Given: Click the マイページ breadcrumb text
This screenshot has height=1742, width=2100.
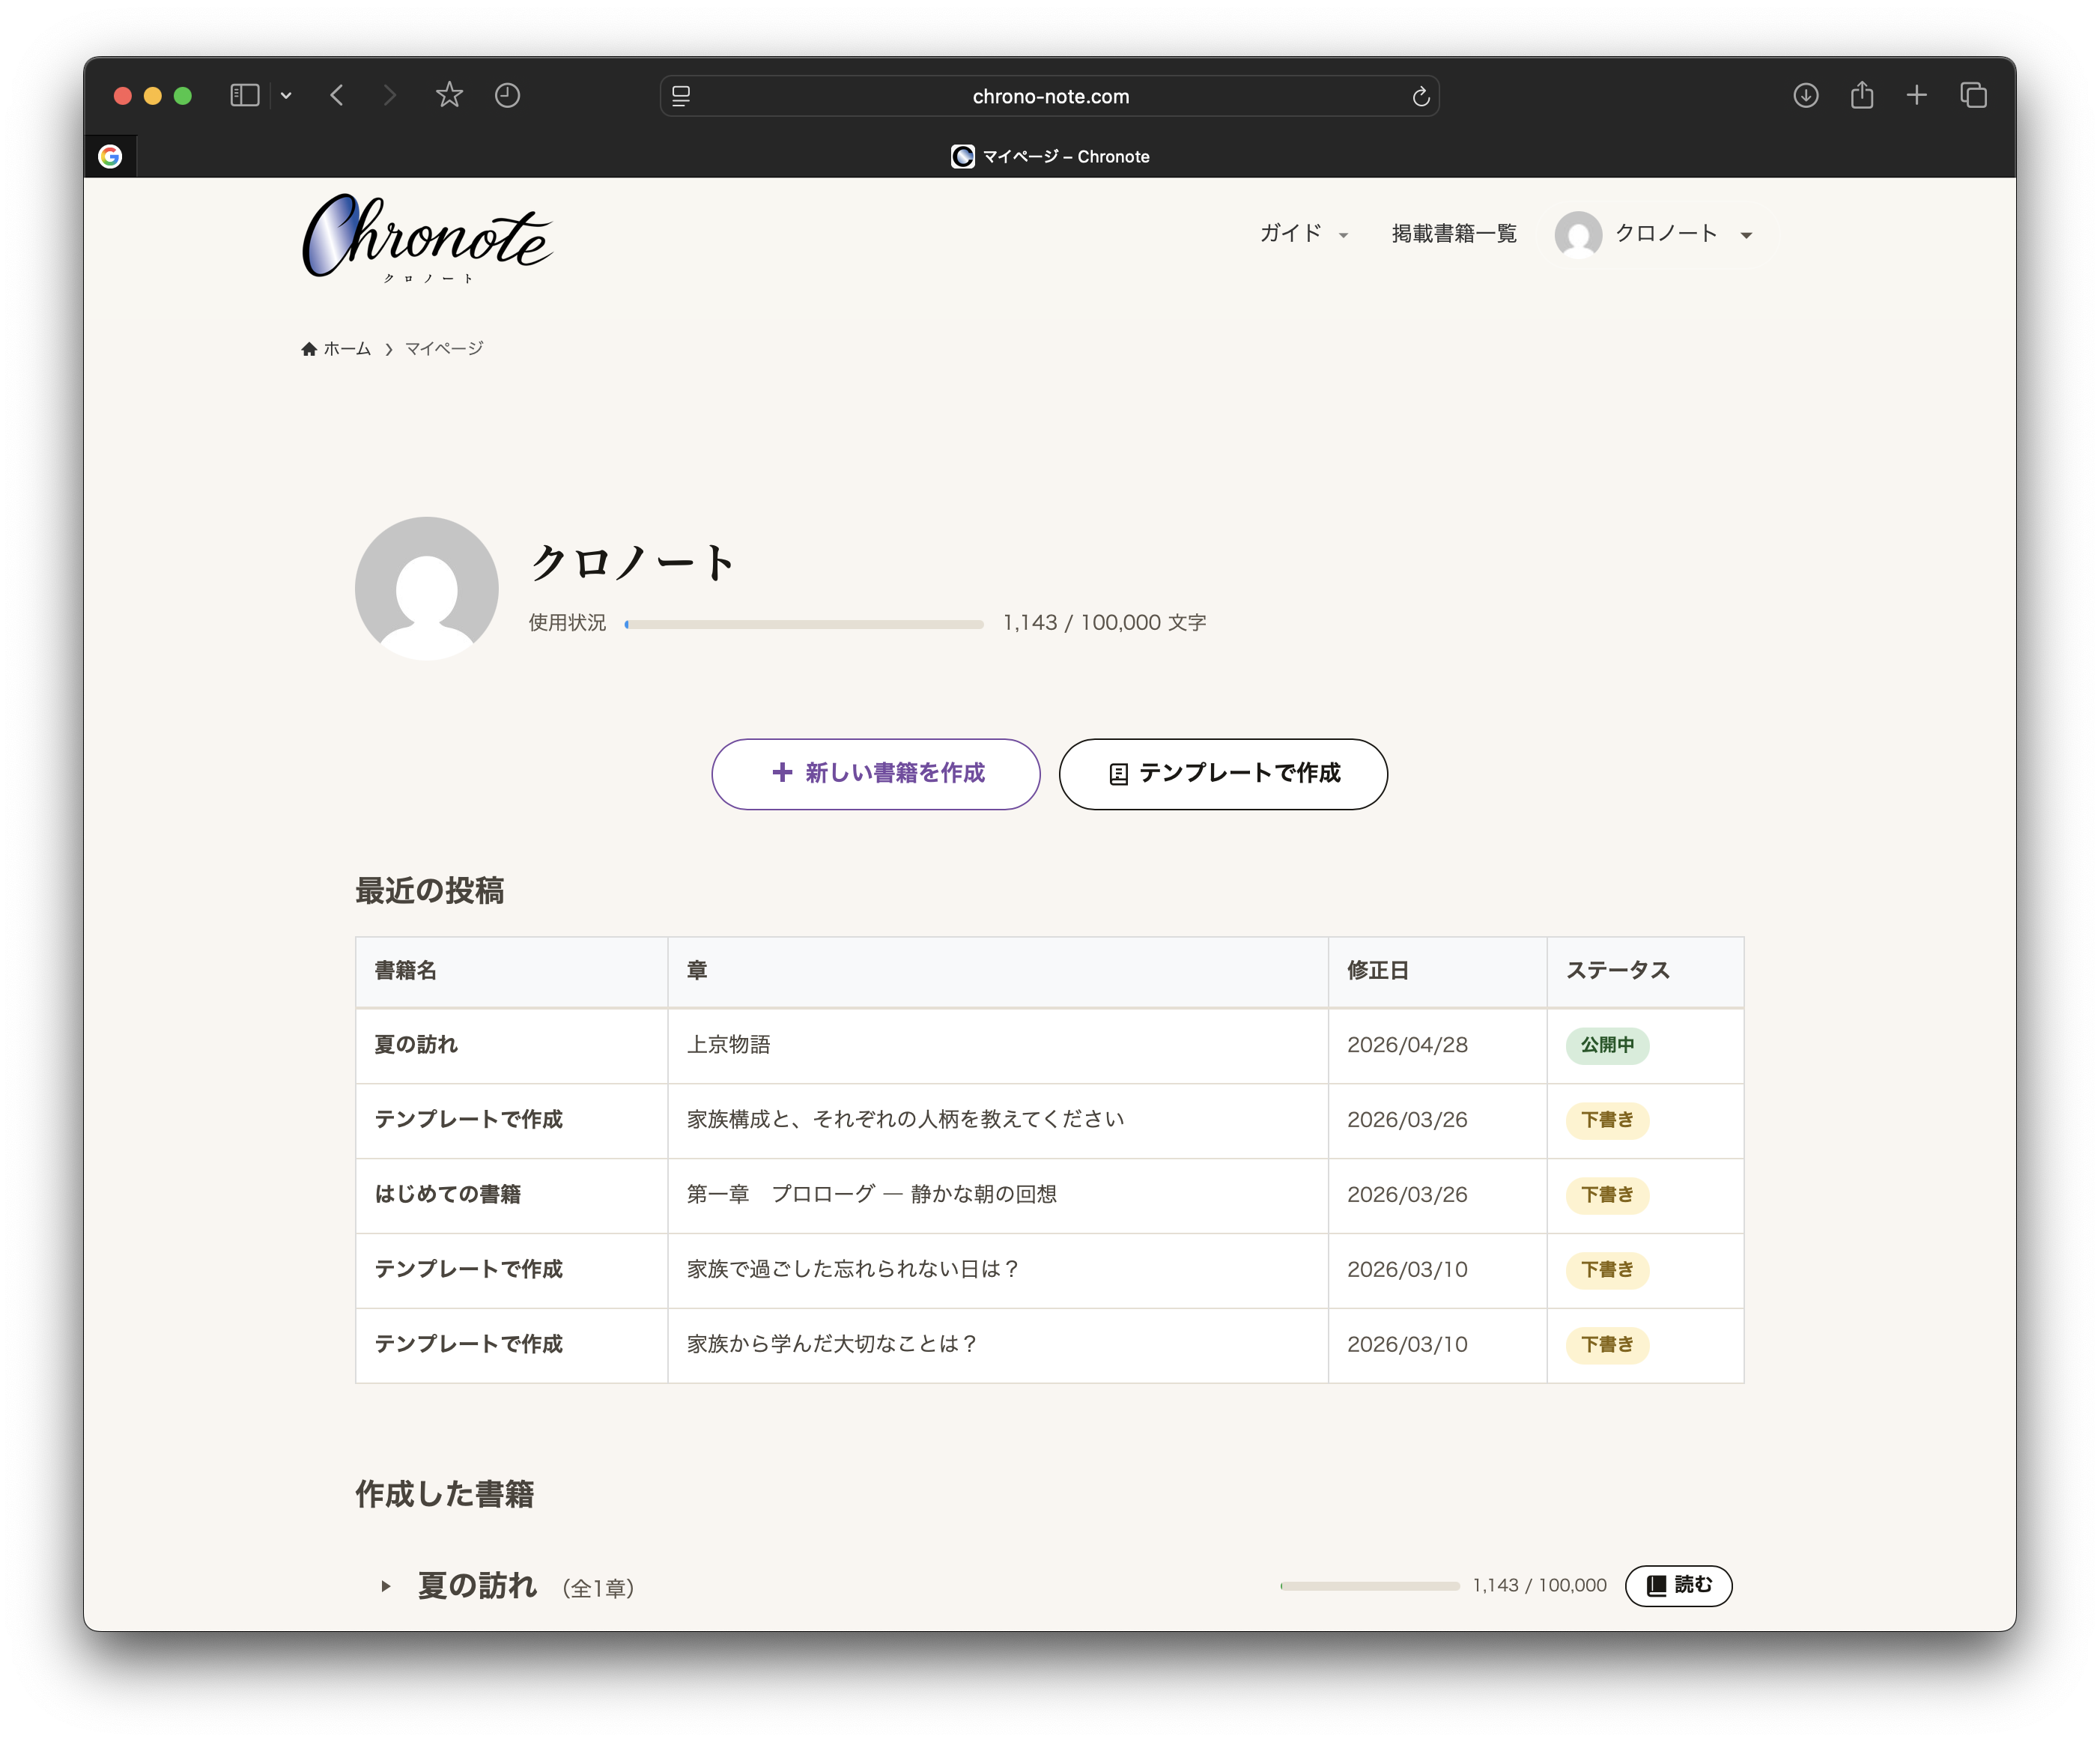Looking at the screenshot, I should tap(444, 349).
